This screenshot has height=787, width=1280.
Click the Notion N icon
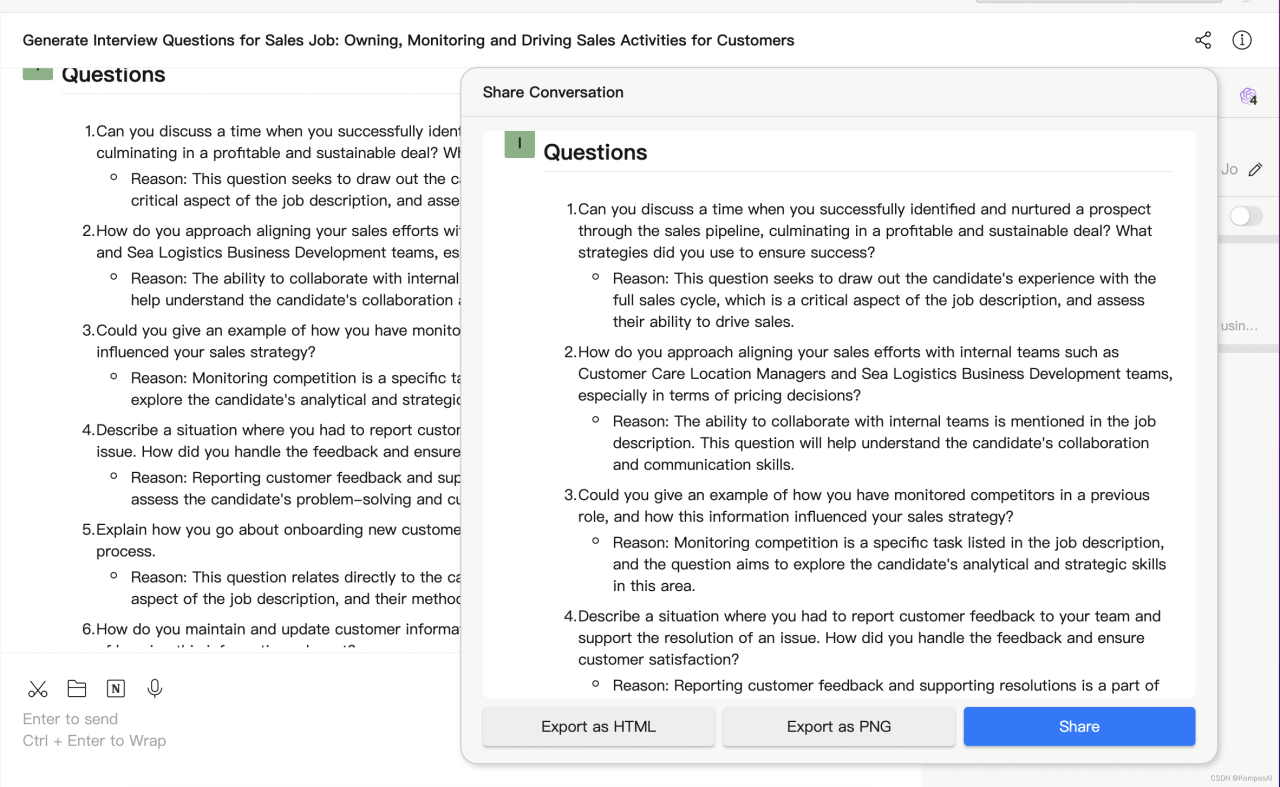coord(116,688)
